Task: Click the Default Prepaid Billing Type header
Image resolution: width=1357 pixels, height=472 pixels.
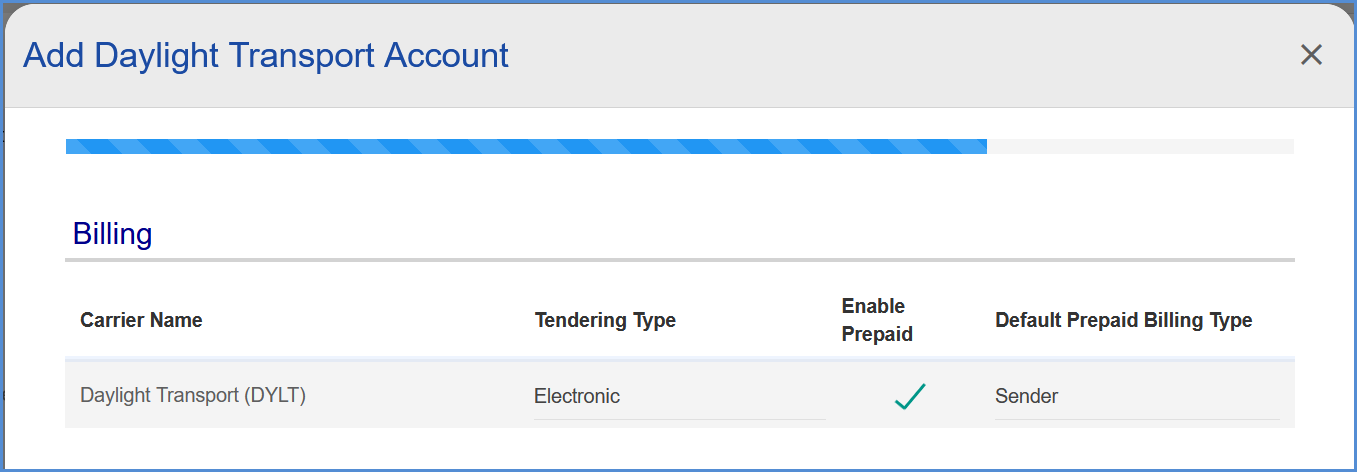Action: point(1124,320)
